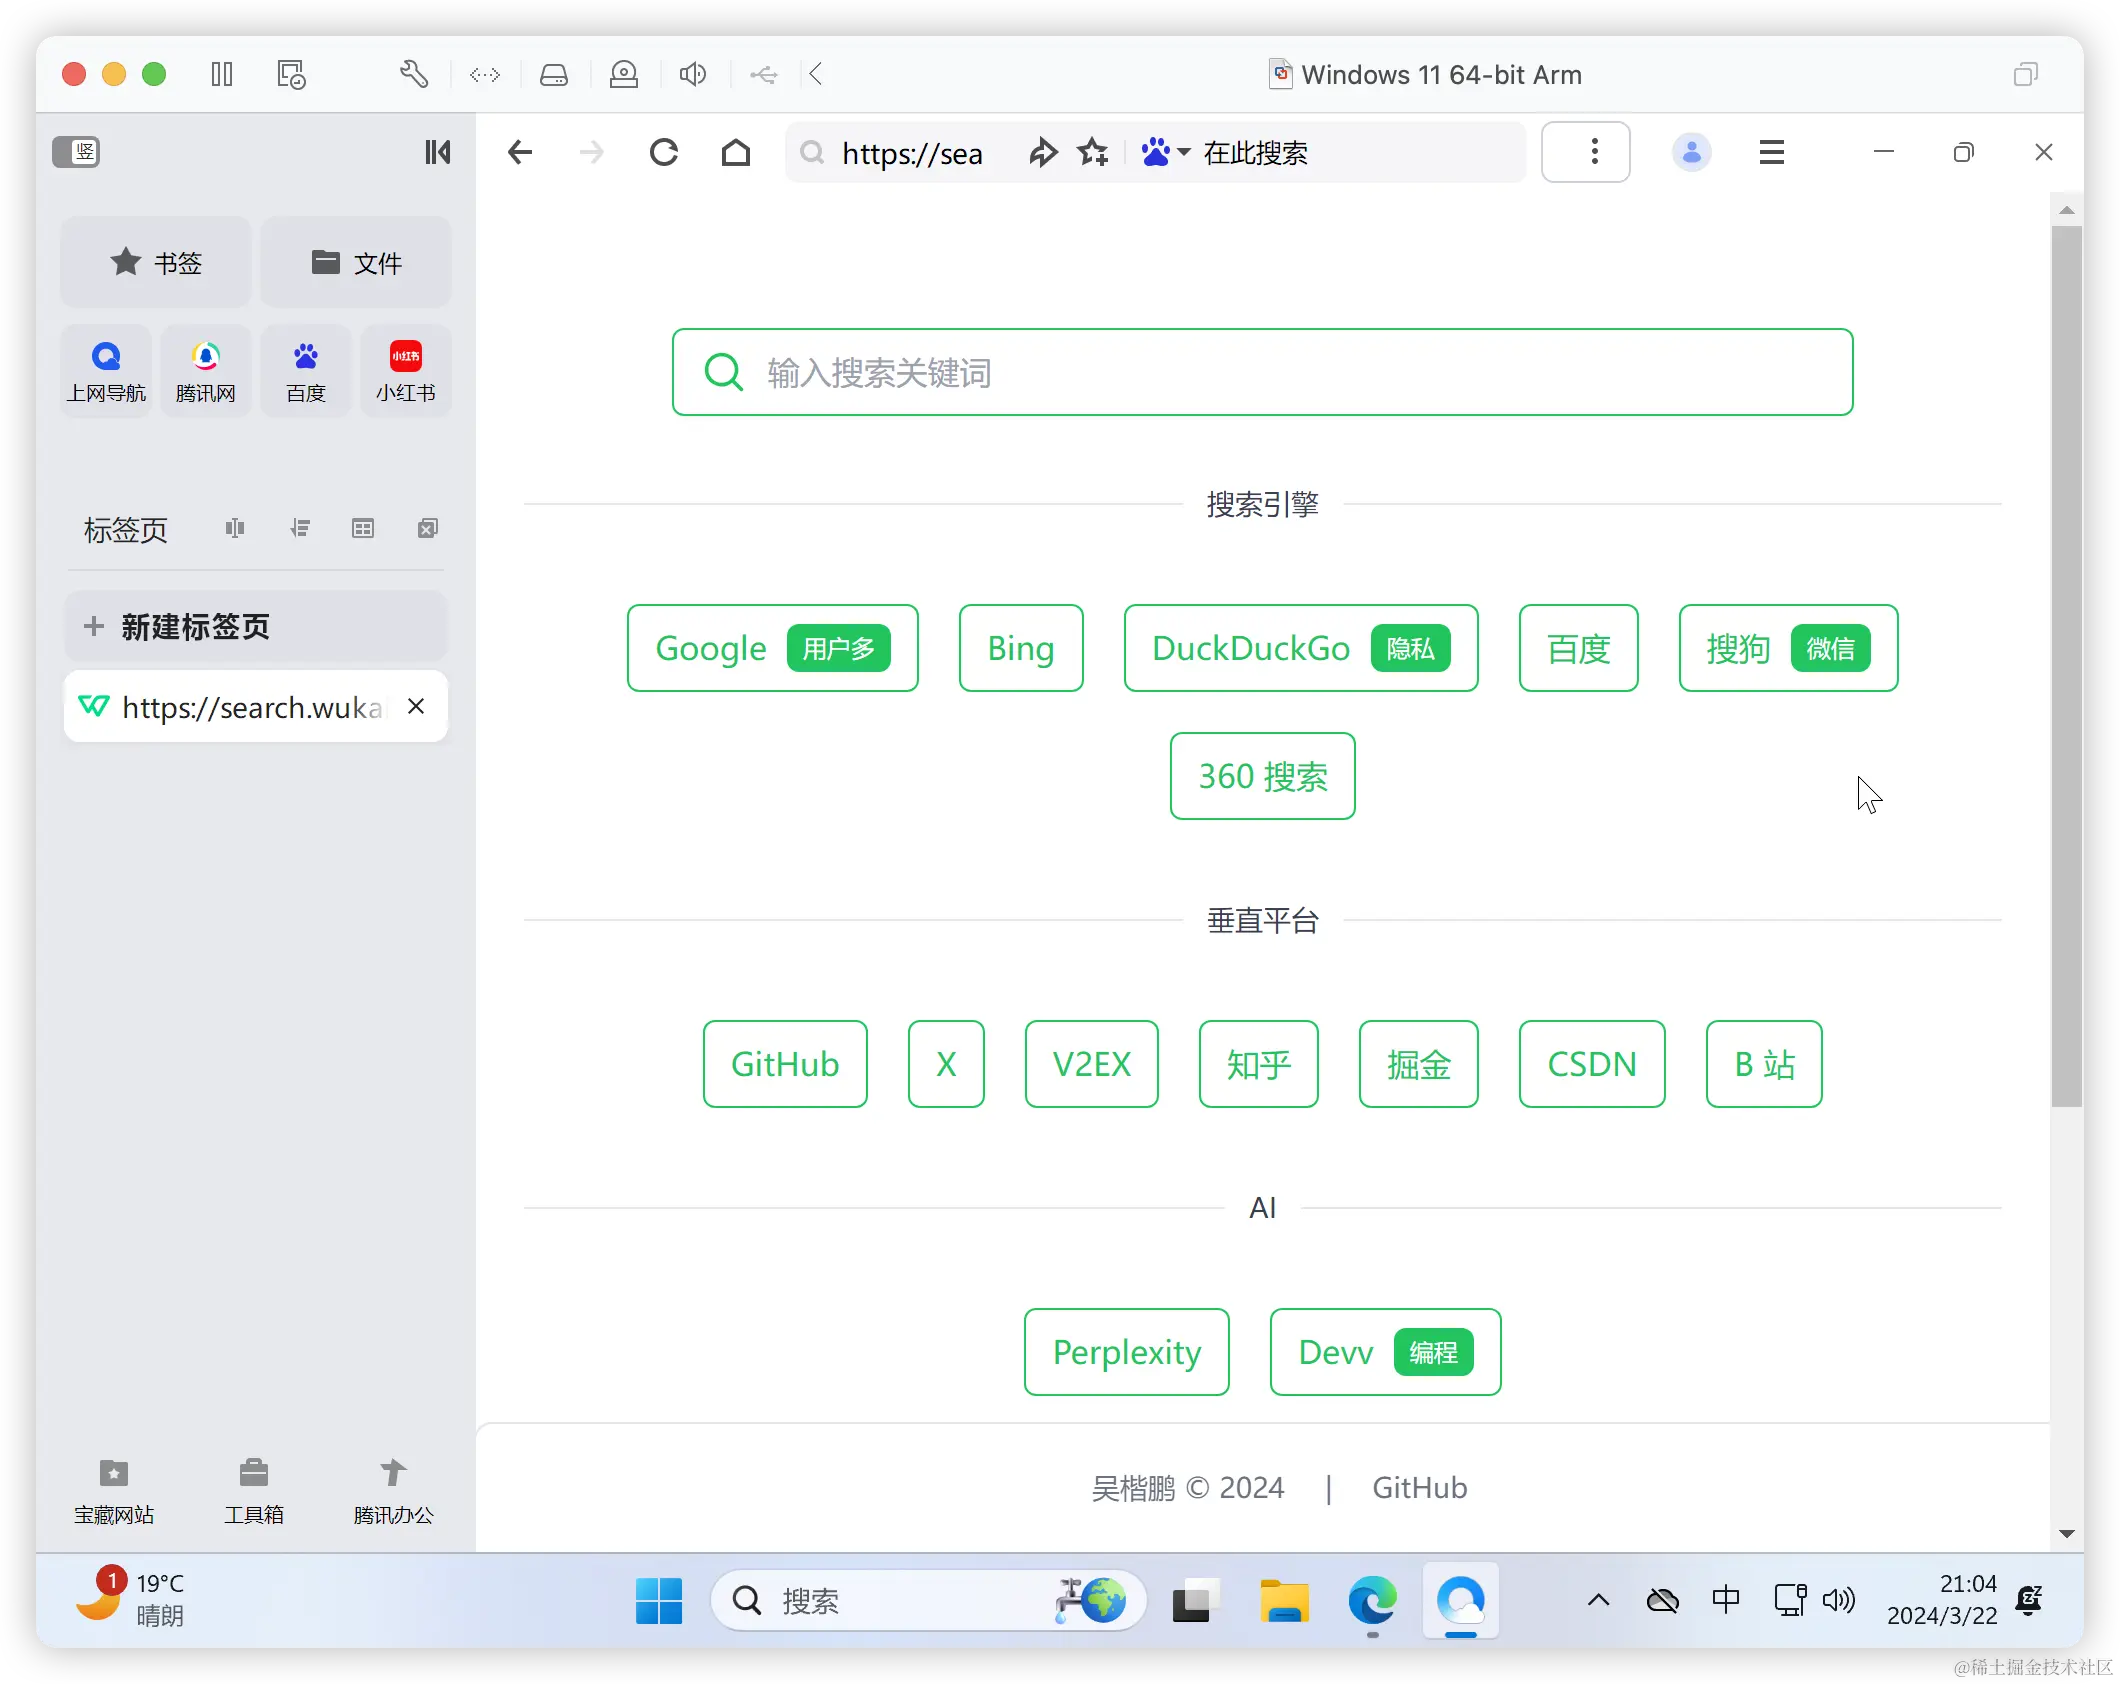Open the three-dot more options menu
The image size is (2120, 1684).
click(1594, 152)
